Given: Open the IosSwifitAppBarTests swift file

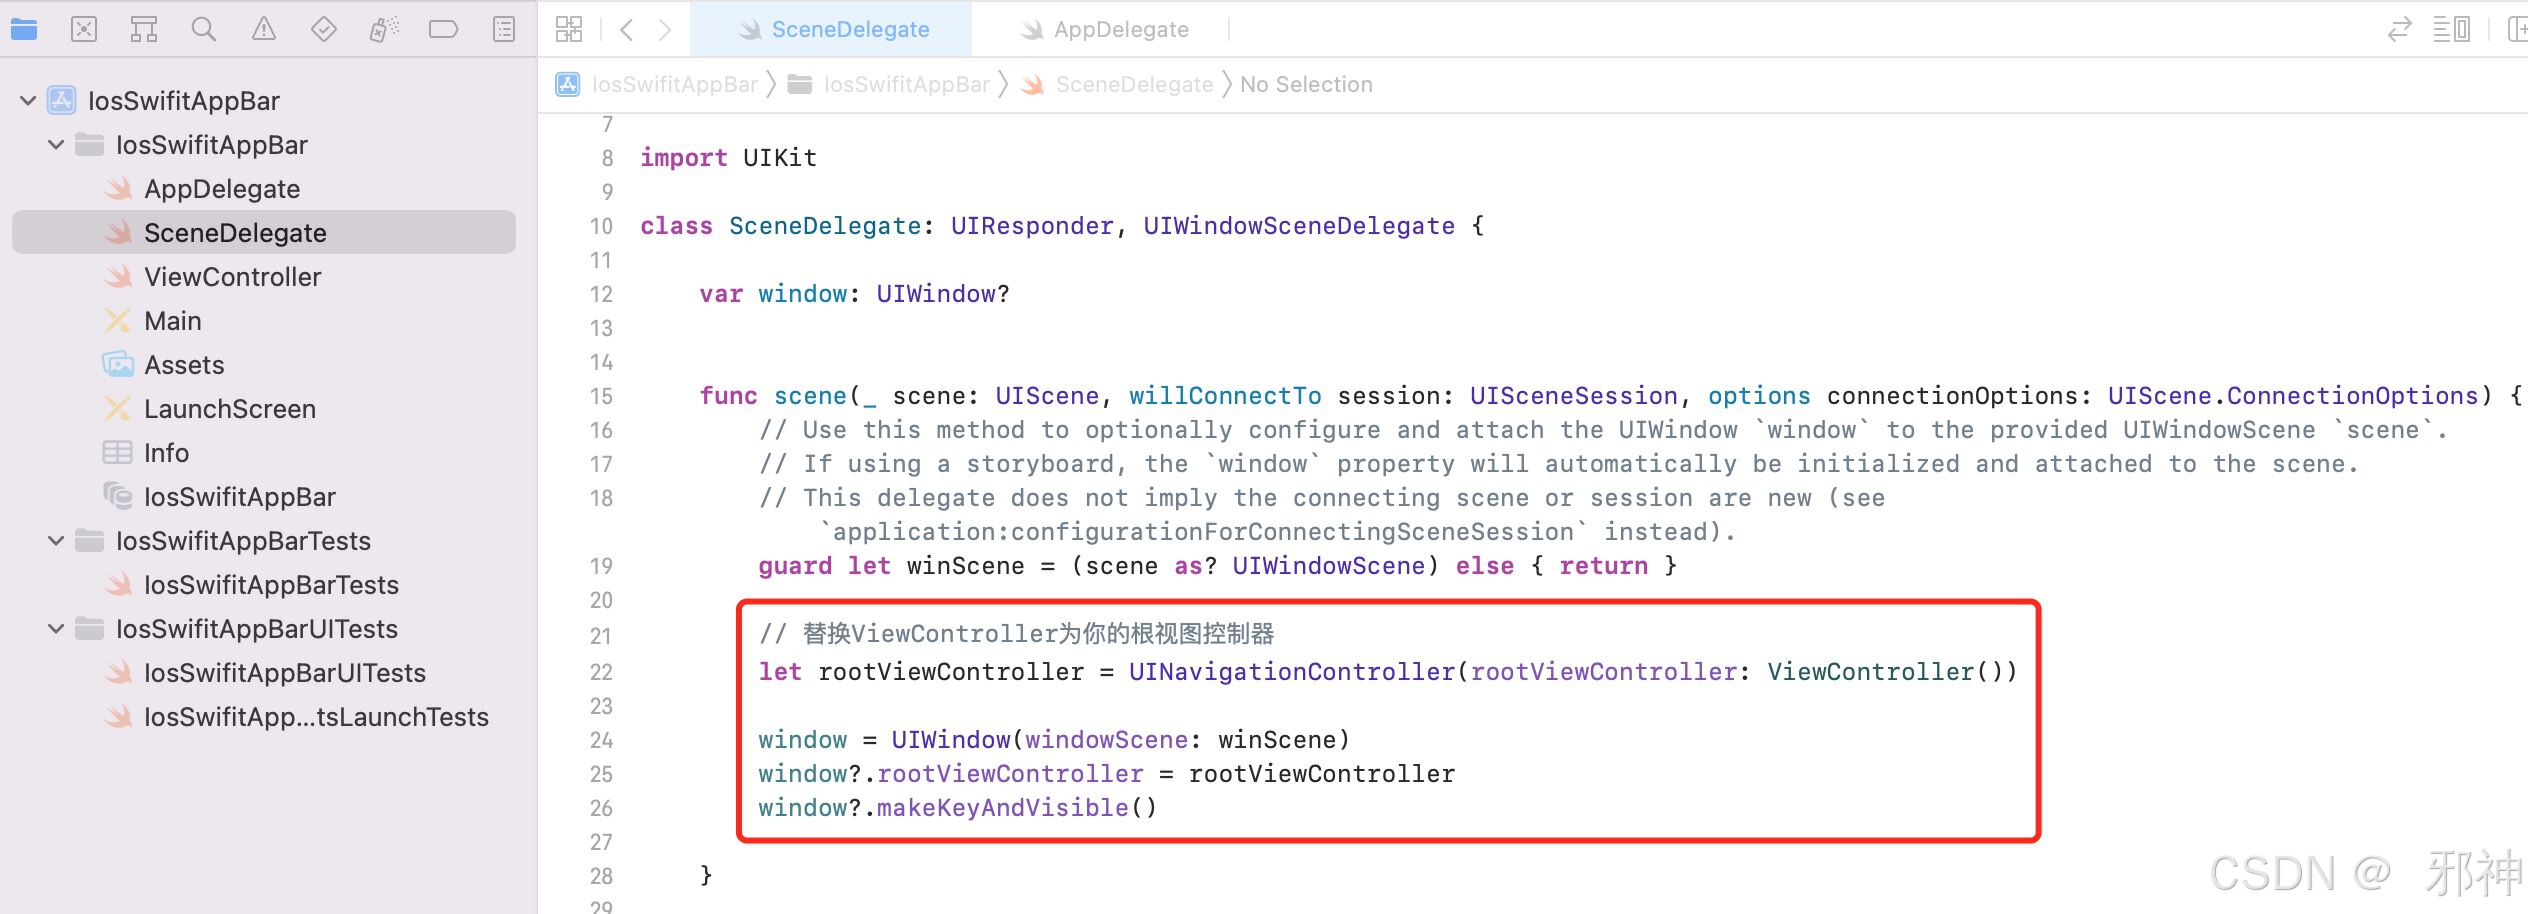Looking at the screenshot, I should [264, 584].
